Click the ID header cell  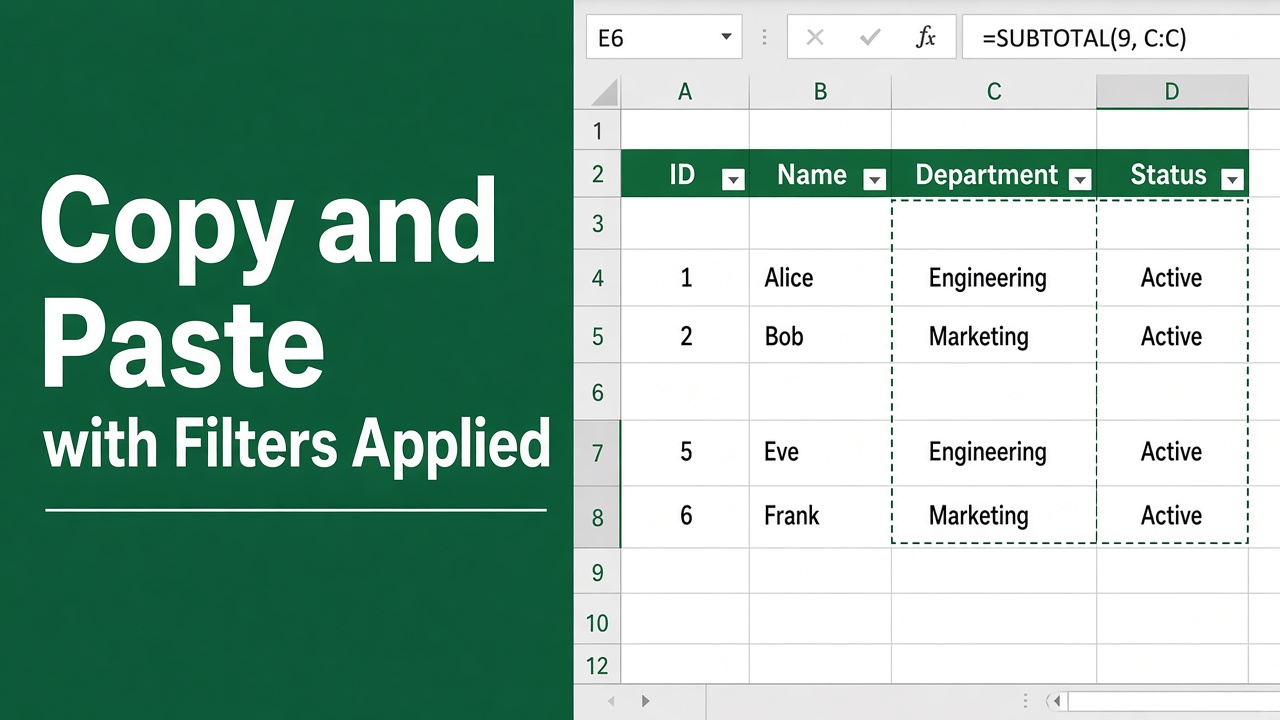coord(685,174)
